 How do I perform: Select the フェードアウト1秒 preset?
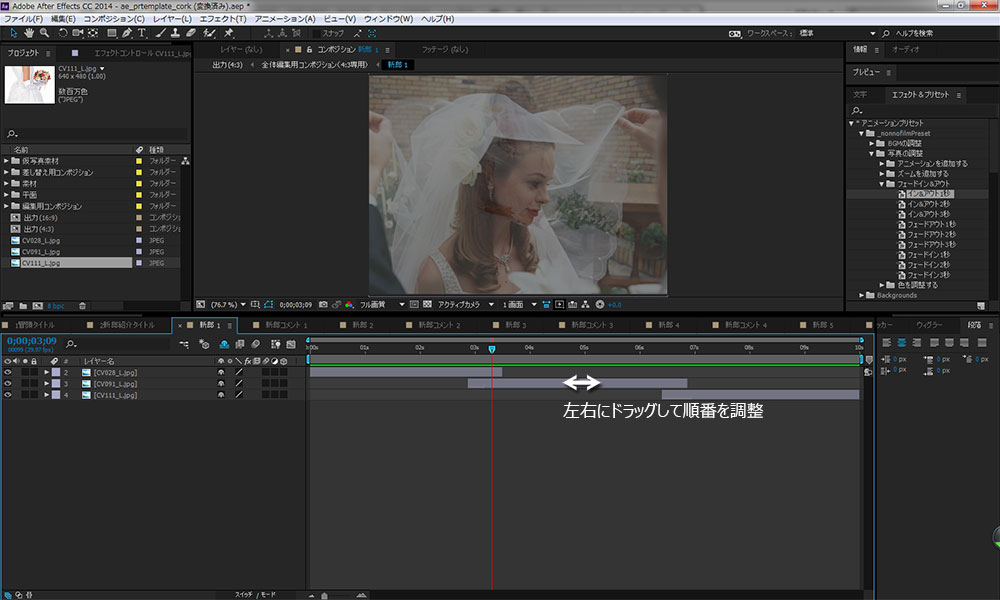(x=930, y=224)
